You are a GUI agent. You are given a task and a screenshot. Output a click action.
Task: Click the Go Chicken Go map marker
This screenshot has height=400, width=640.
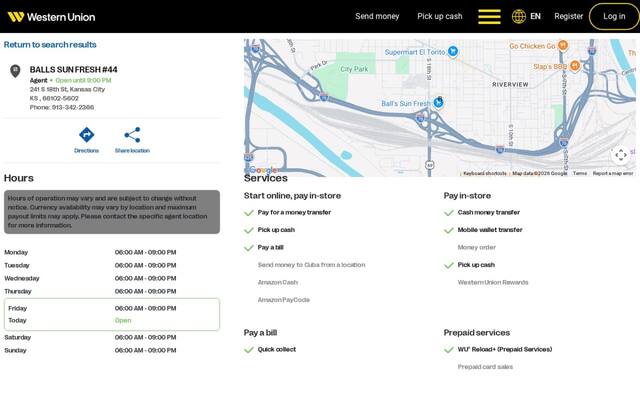click(563, 45)
